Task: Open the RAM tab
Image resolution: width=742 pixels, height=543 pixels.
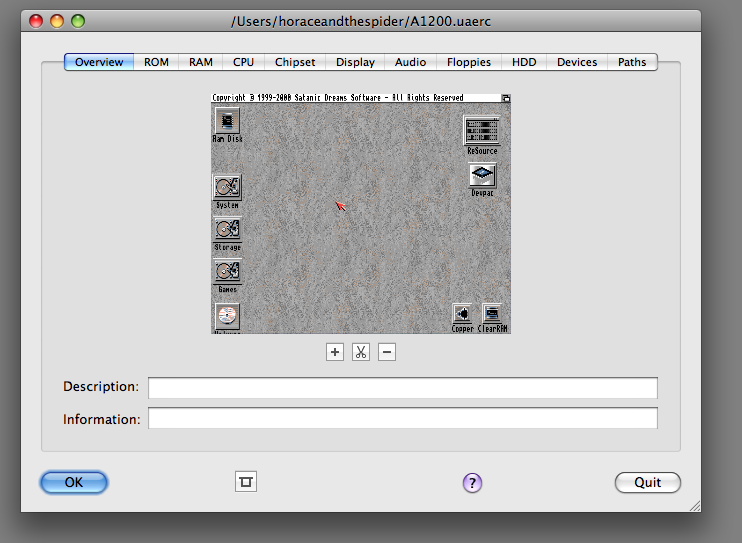Action: tap(201, 62)
